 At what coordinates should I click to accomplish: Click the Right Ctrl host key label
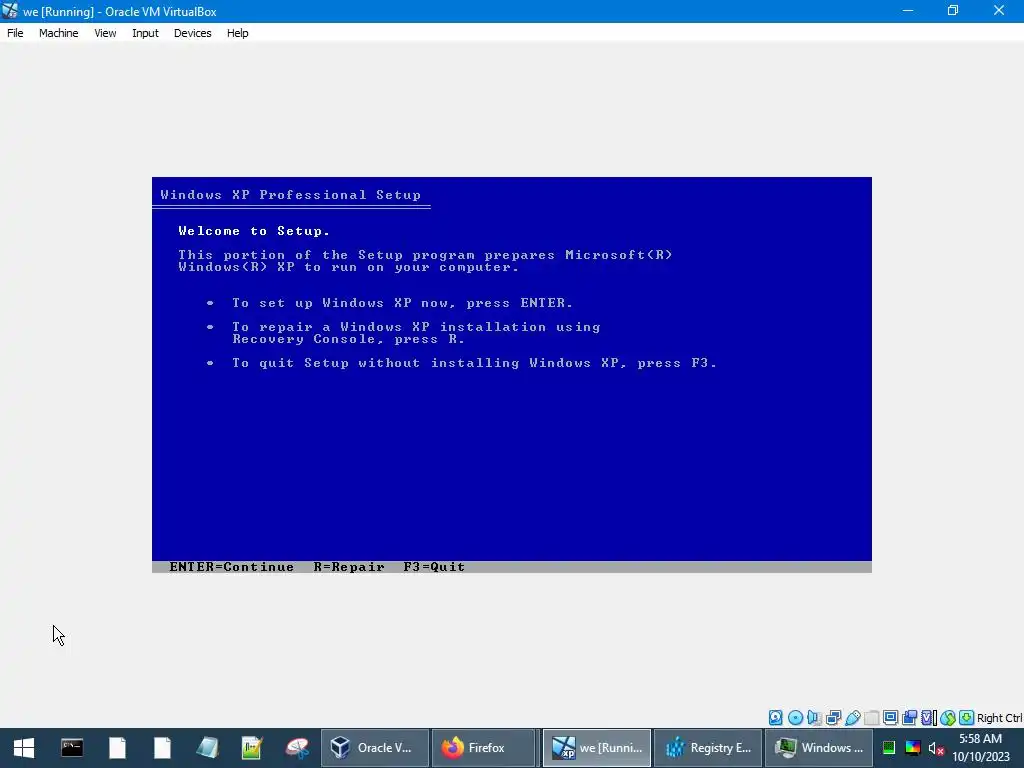coord(999,718)
